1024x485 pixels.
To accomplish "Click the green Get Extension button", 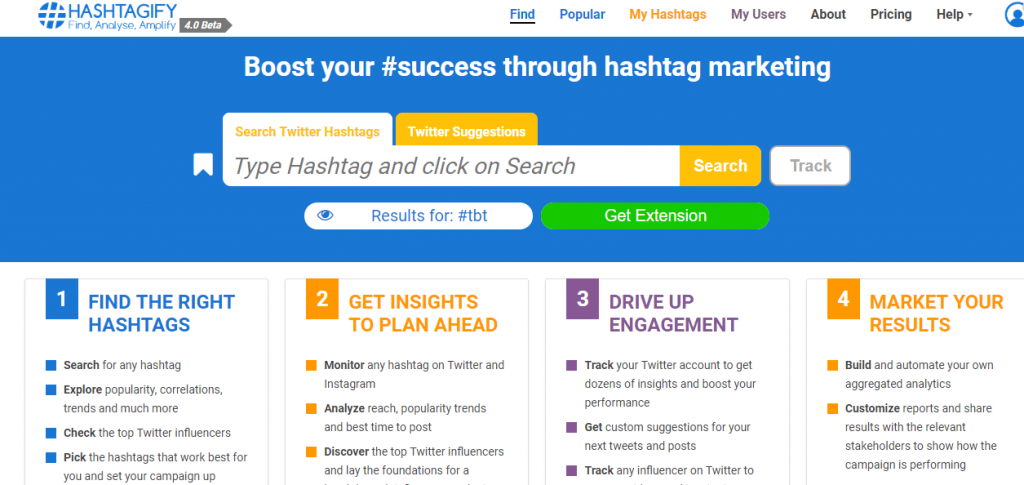I will tap(655, 216).
